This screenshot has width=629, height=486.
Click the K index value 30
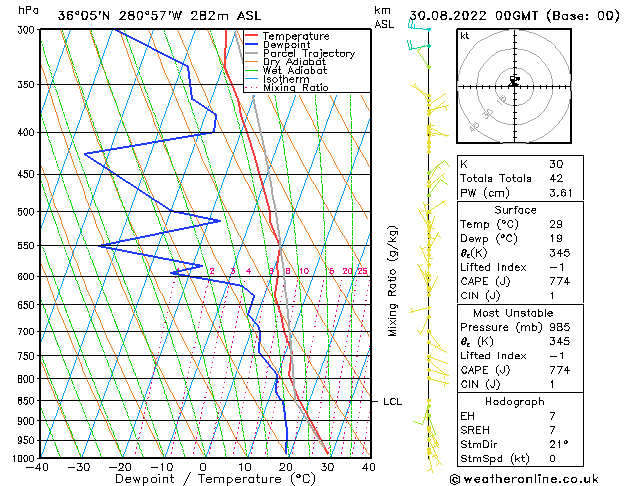pos(556,164)
